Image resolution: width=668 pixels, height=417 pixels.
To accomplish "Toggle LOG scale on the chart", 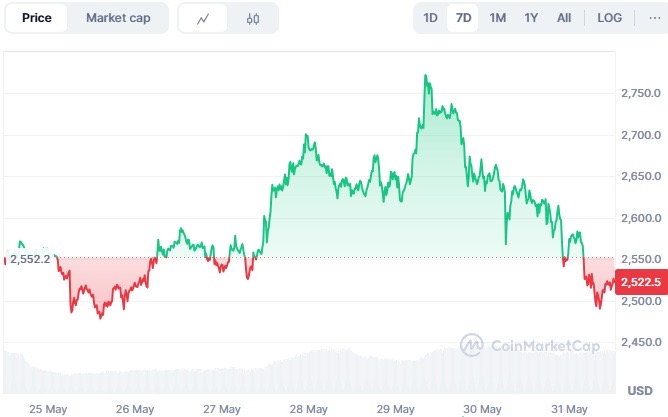I will point(609,18).
